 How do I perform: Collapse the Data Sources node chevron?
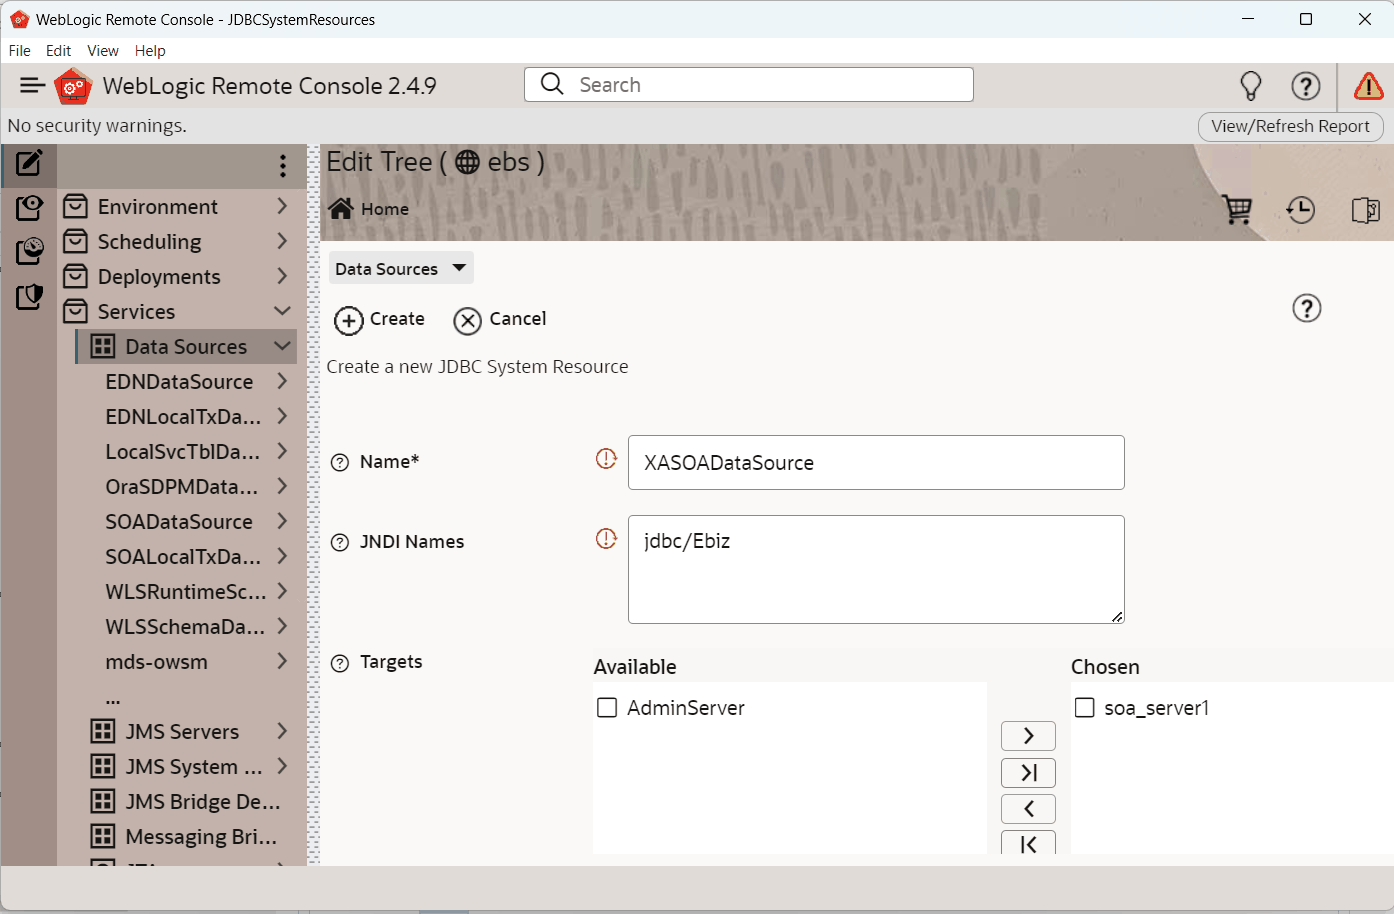282,346
